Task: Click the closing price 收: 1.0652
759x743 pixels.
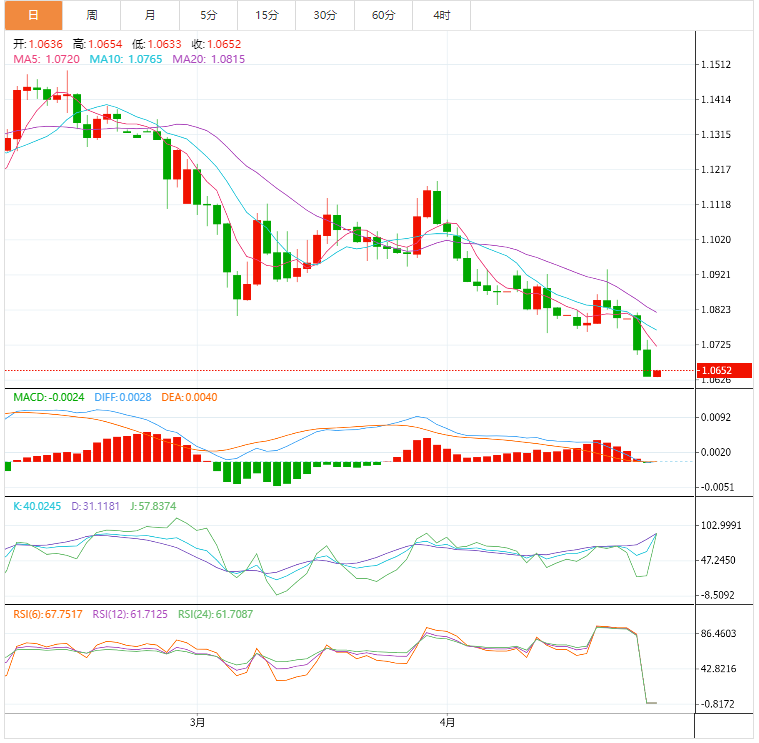Action: tap(216, 44)
